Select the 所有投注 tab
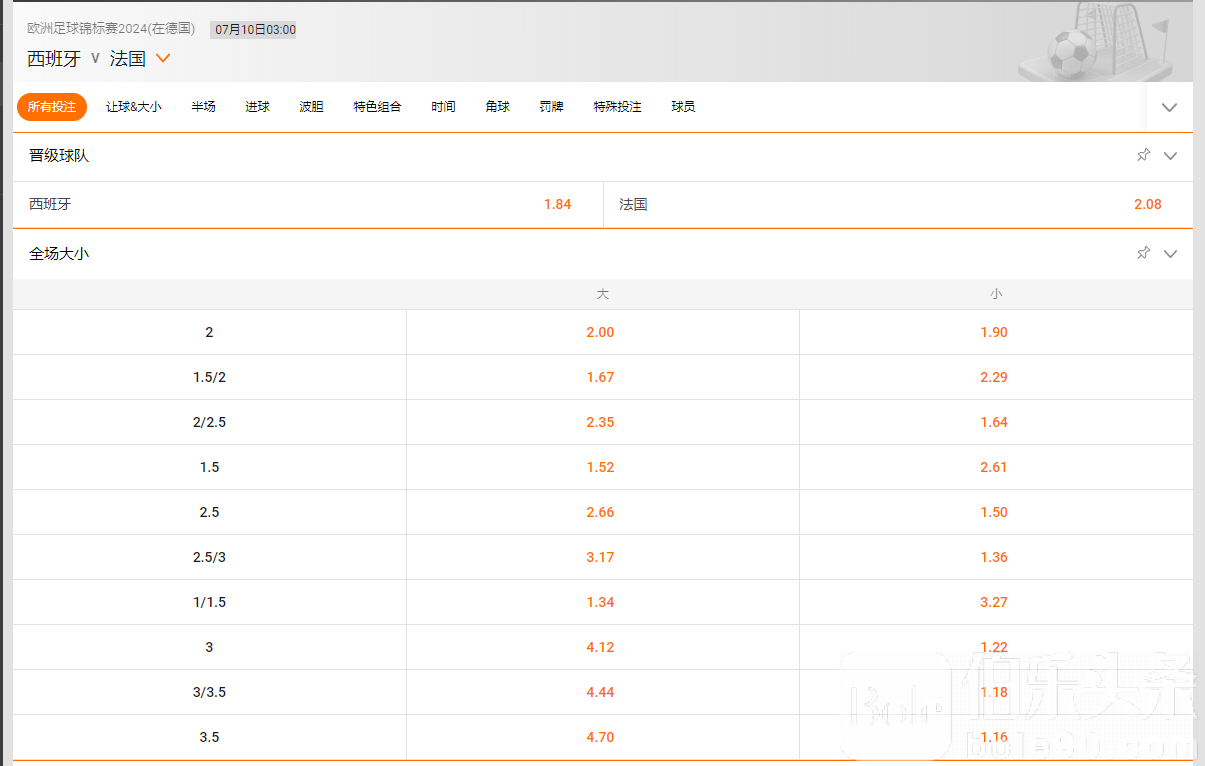 click(52, 107)
